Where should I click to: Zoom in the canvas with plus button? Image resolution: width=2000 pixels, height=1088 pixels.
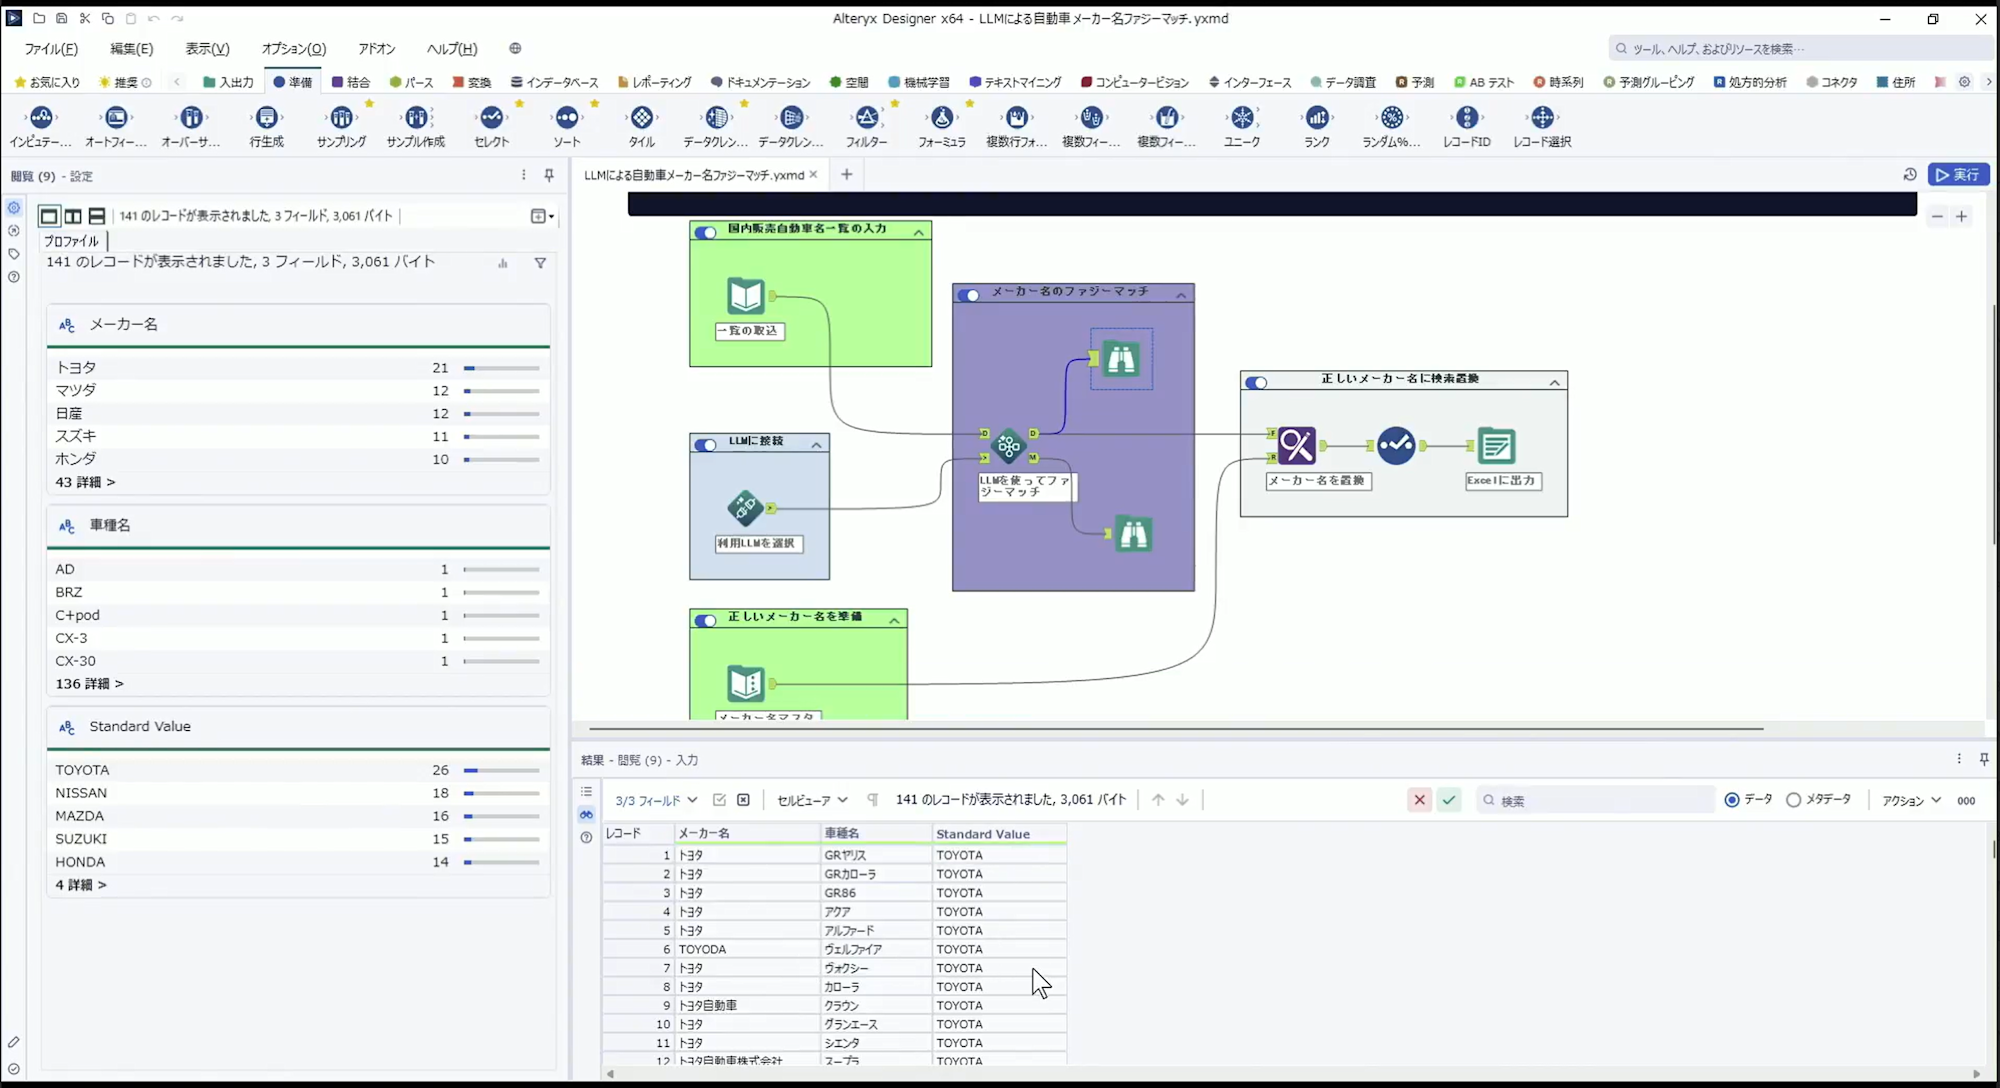tap(1962, 216)
